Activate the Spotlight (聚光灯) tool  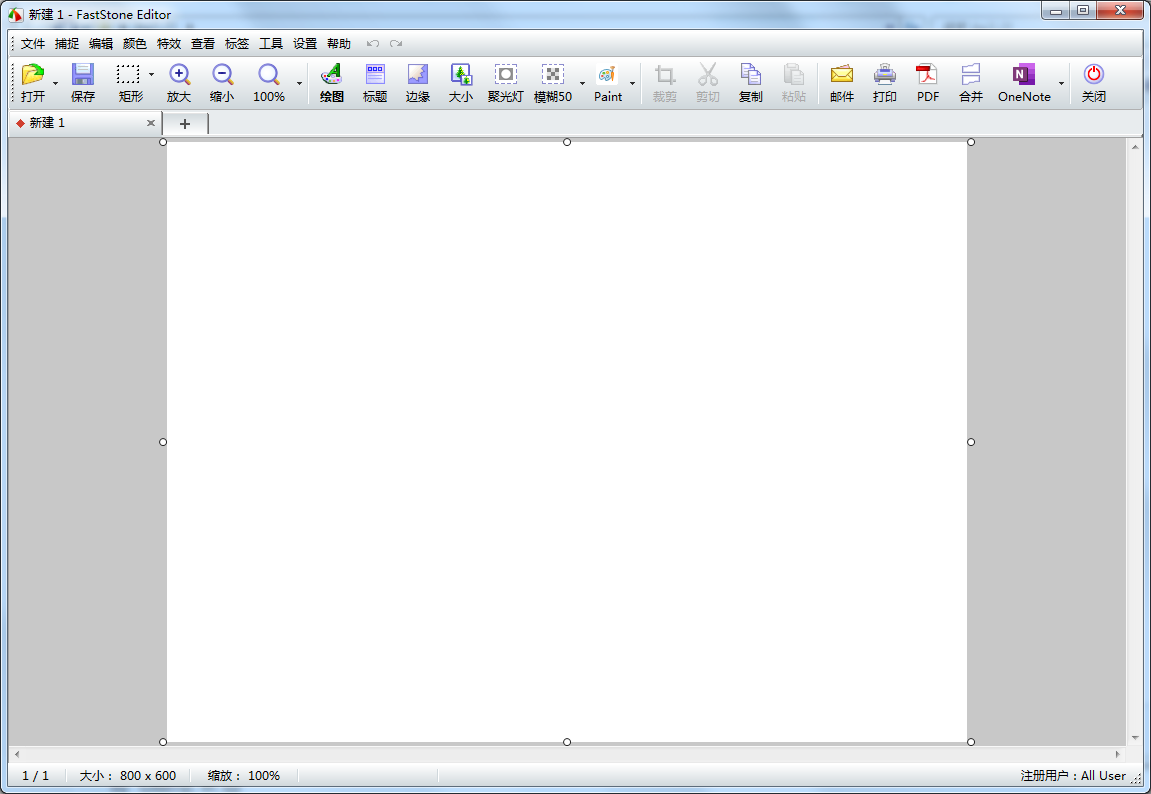(x=505, y=76)
